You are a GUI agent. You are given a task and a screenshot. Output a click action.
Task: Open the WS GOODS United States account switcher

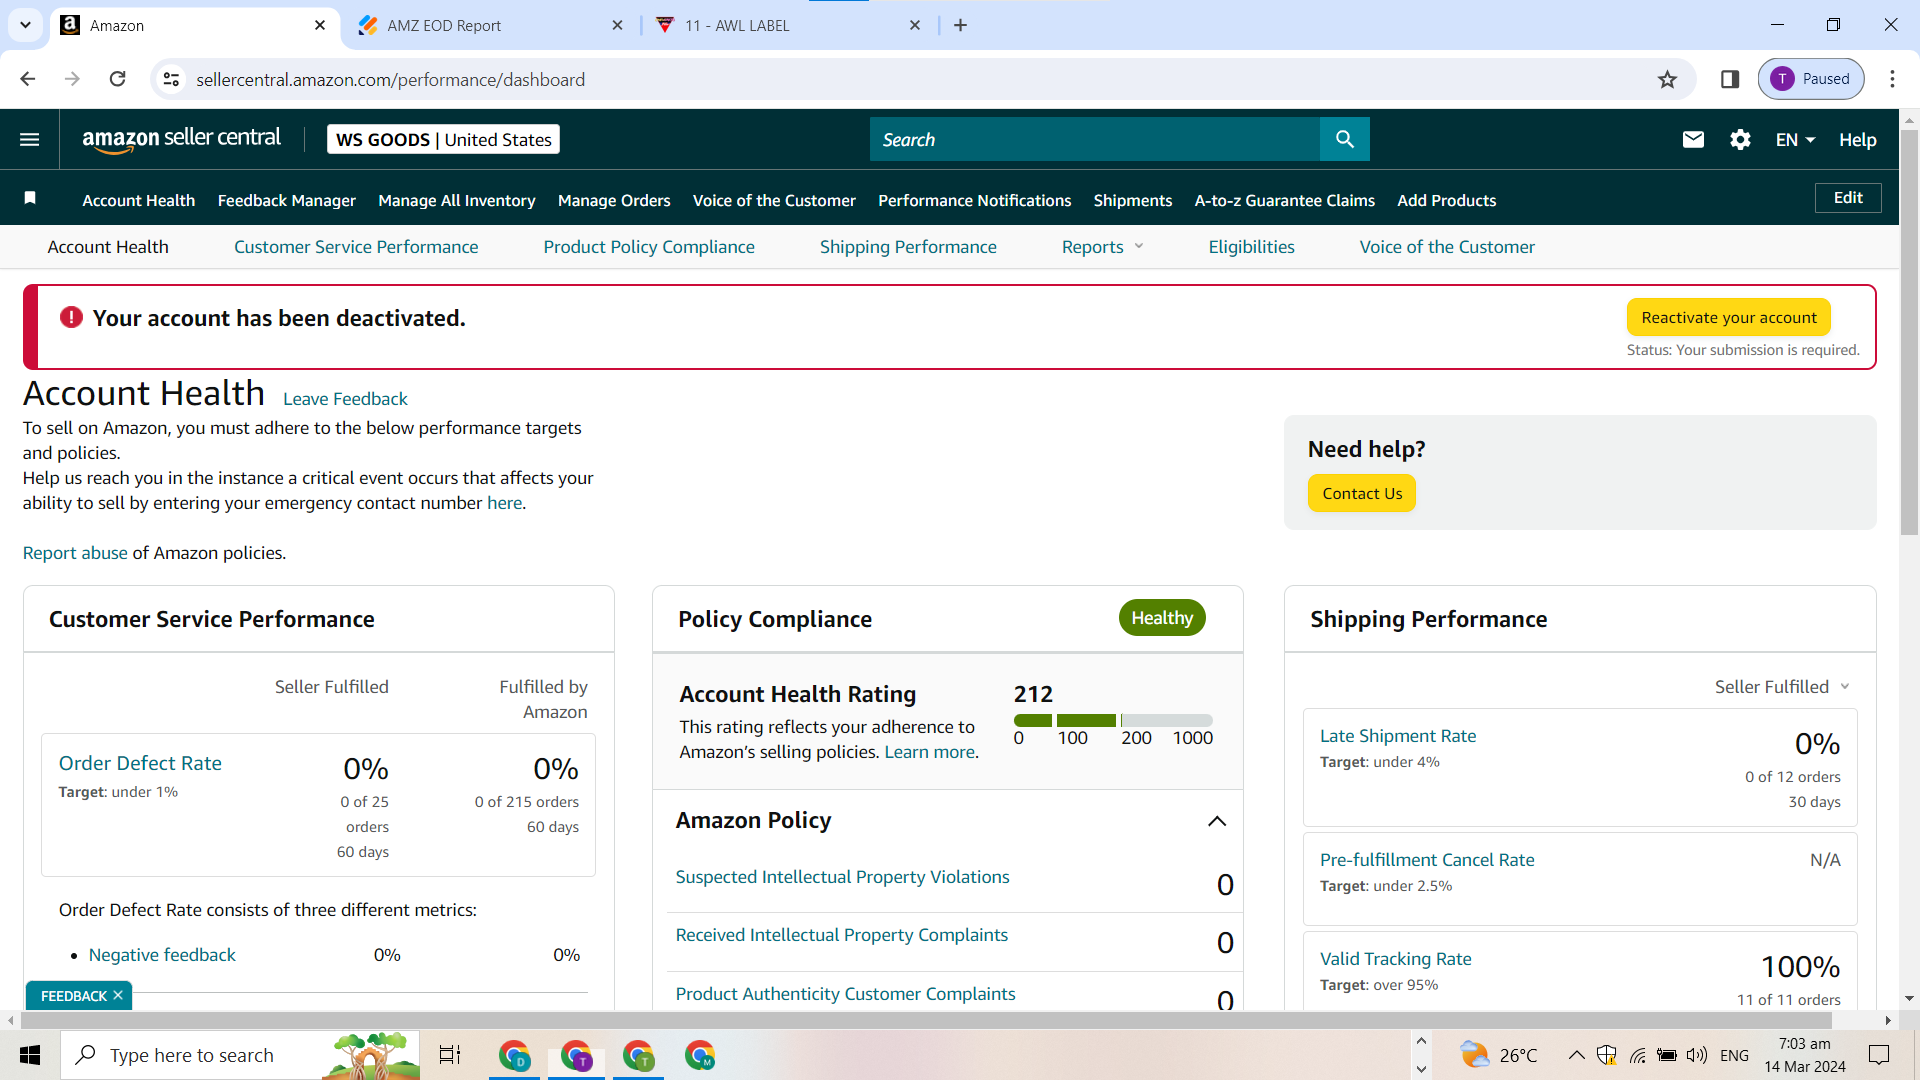[x=443, y=140]
